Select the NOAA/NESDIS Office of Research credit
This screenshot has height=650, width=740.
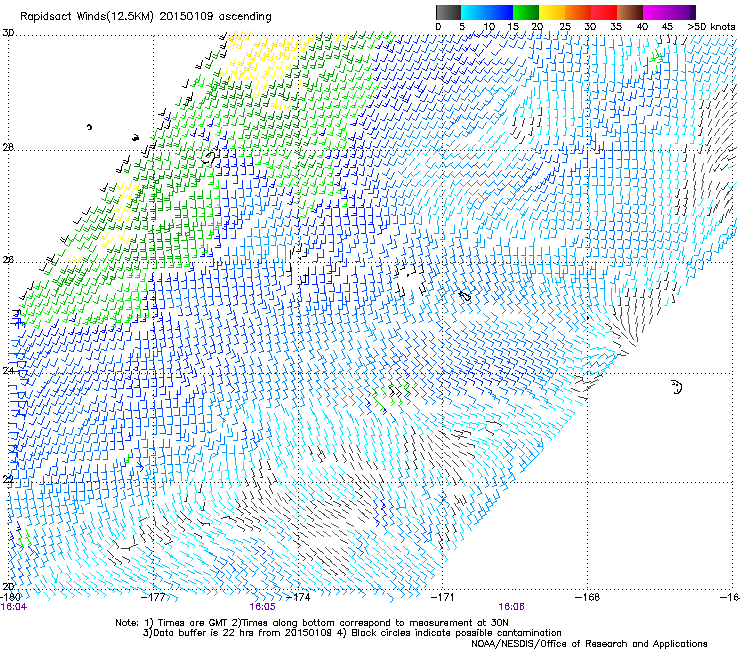coord(589,644)
